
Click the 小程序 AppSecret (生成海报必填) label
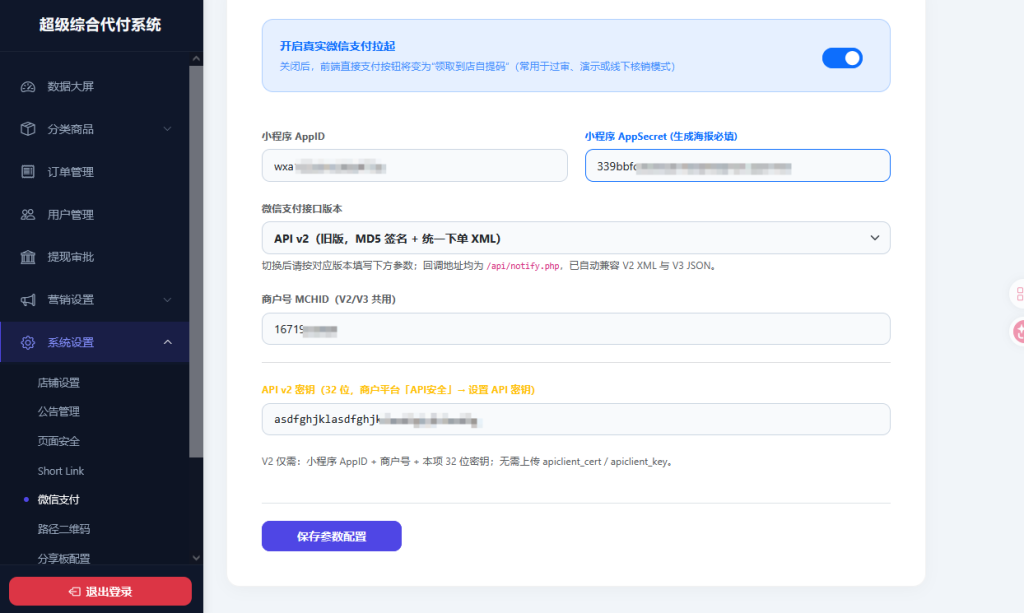pyautogui.click(x=661, y=136)
